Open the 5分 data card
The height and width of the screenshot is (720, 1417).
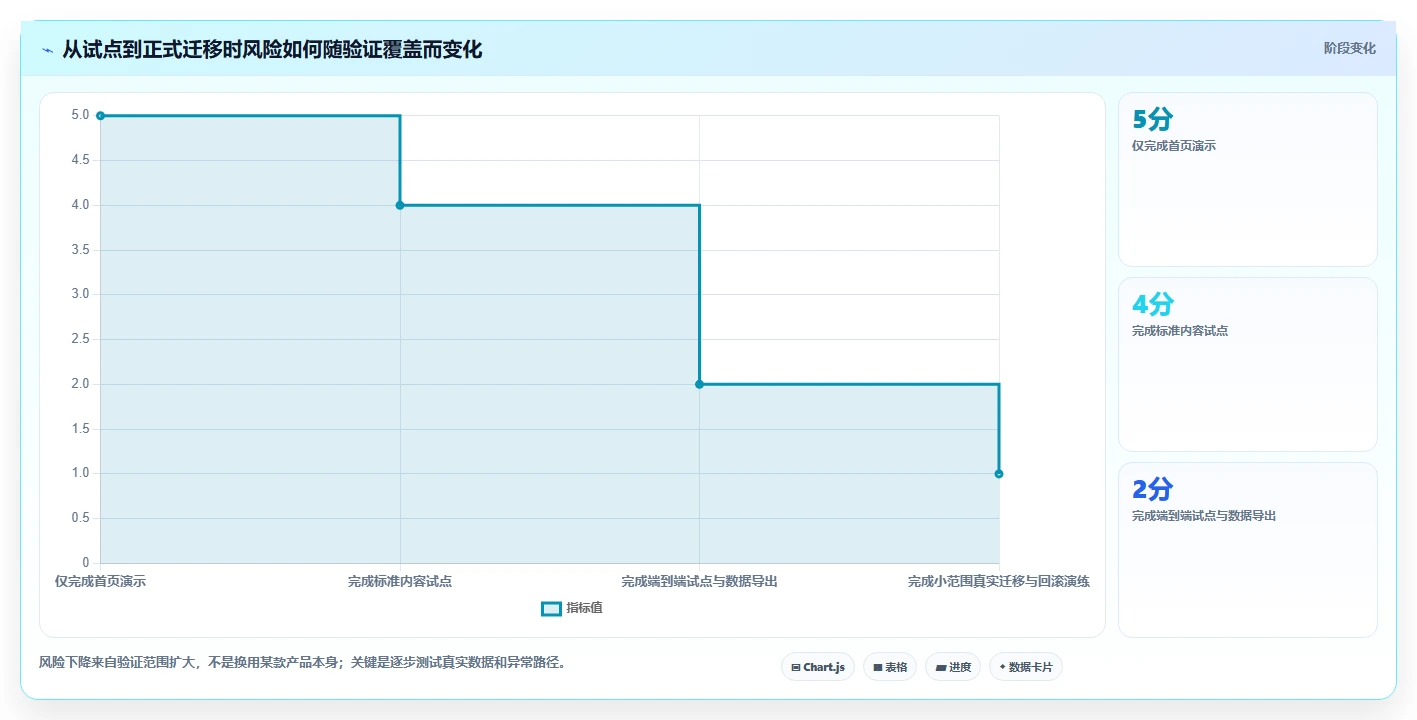pos(1248,180)
